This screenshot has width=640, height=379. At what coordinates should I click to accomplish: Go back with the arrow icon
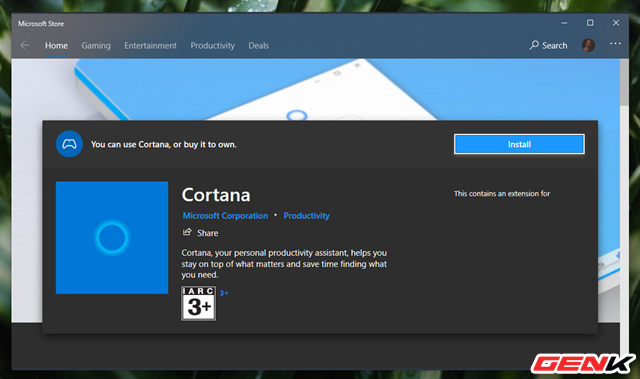click(x=25, y=45)
